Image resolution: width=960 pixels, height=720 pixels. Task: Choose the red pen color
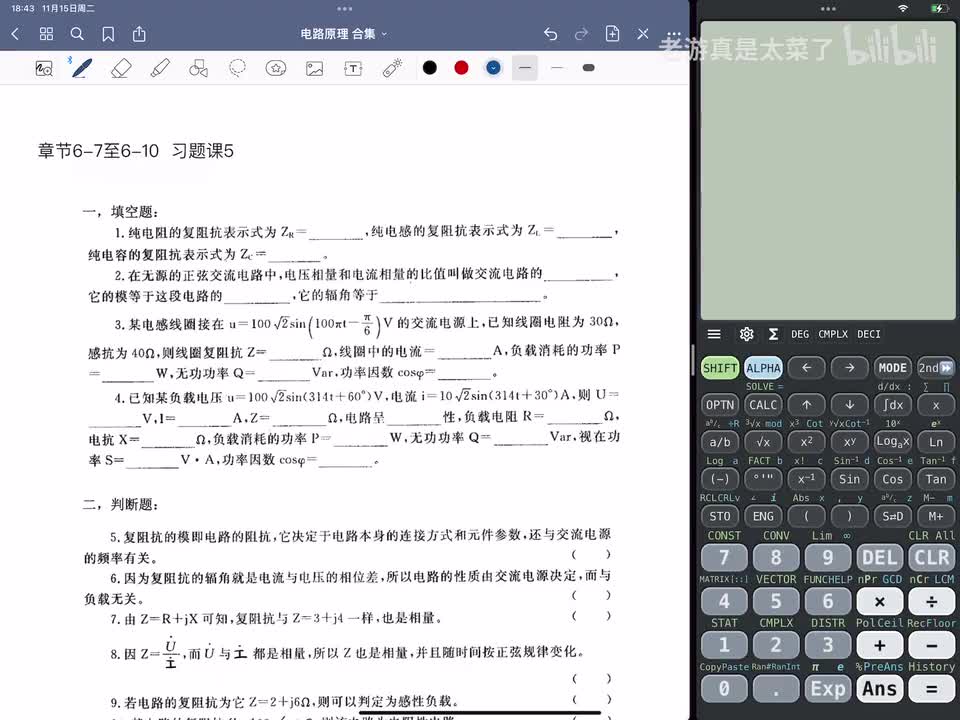click(x=462, y=68)
